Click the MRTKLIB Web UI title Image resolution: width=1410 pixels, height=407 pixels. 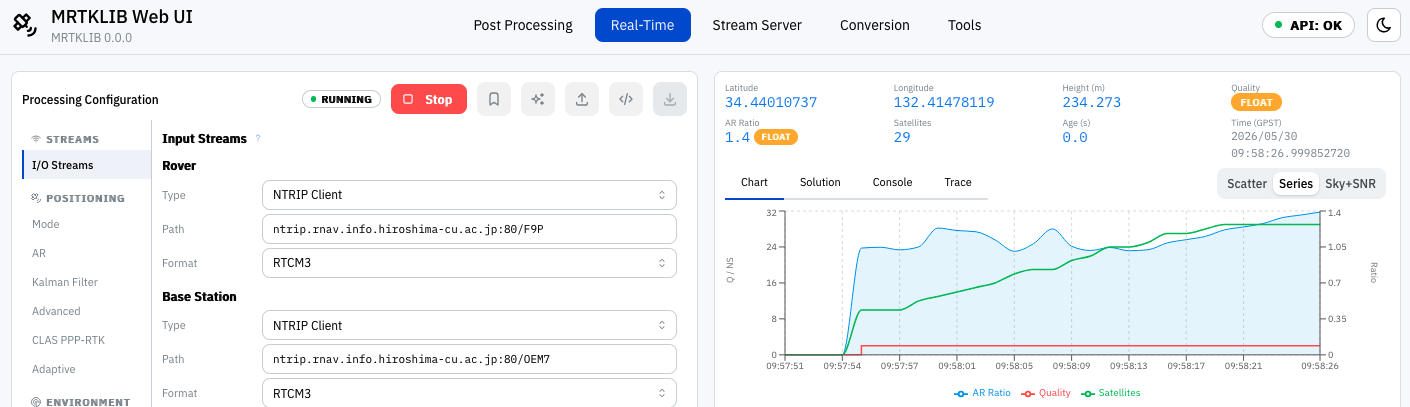tap(121, 17)
